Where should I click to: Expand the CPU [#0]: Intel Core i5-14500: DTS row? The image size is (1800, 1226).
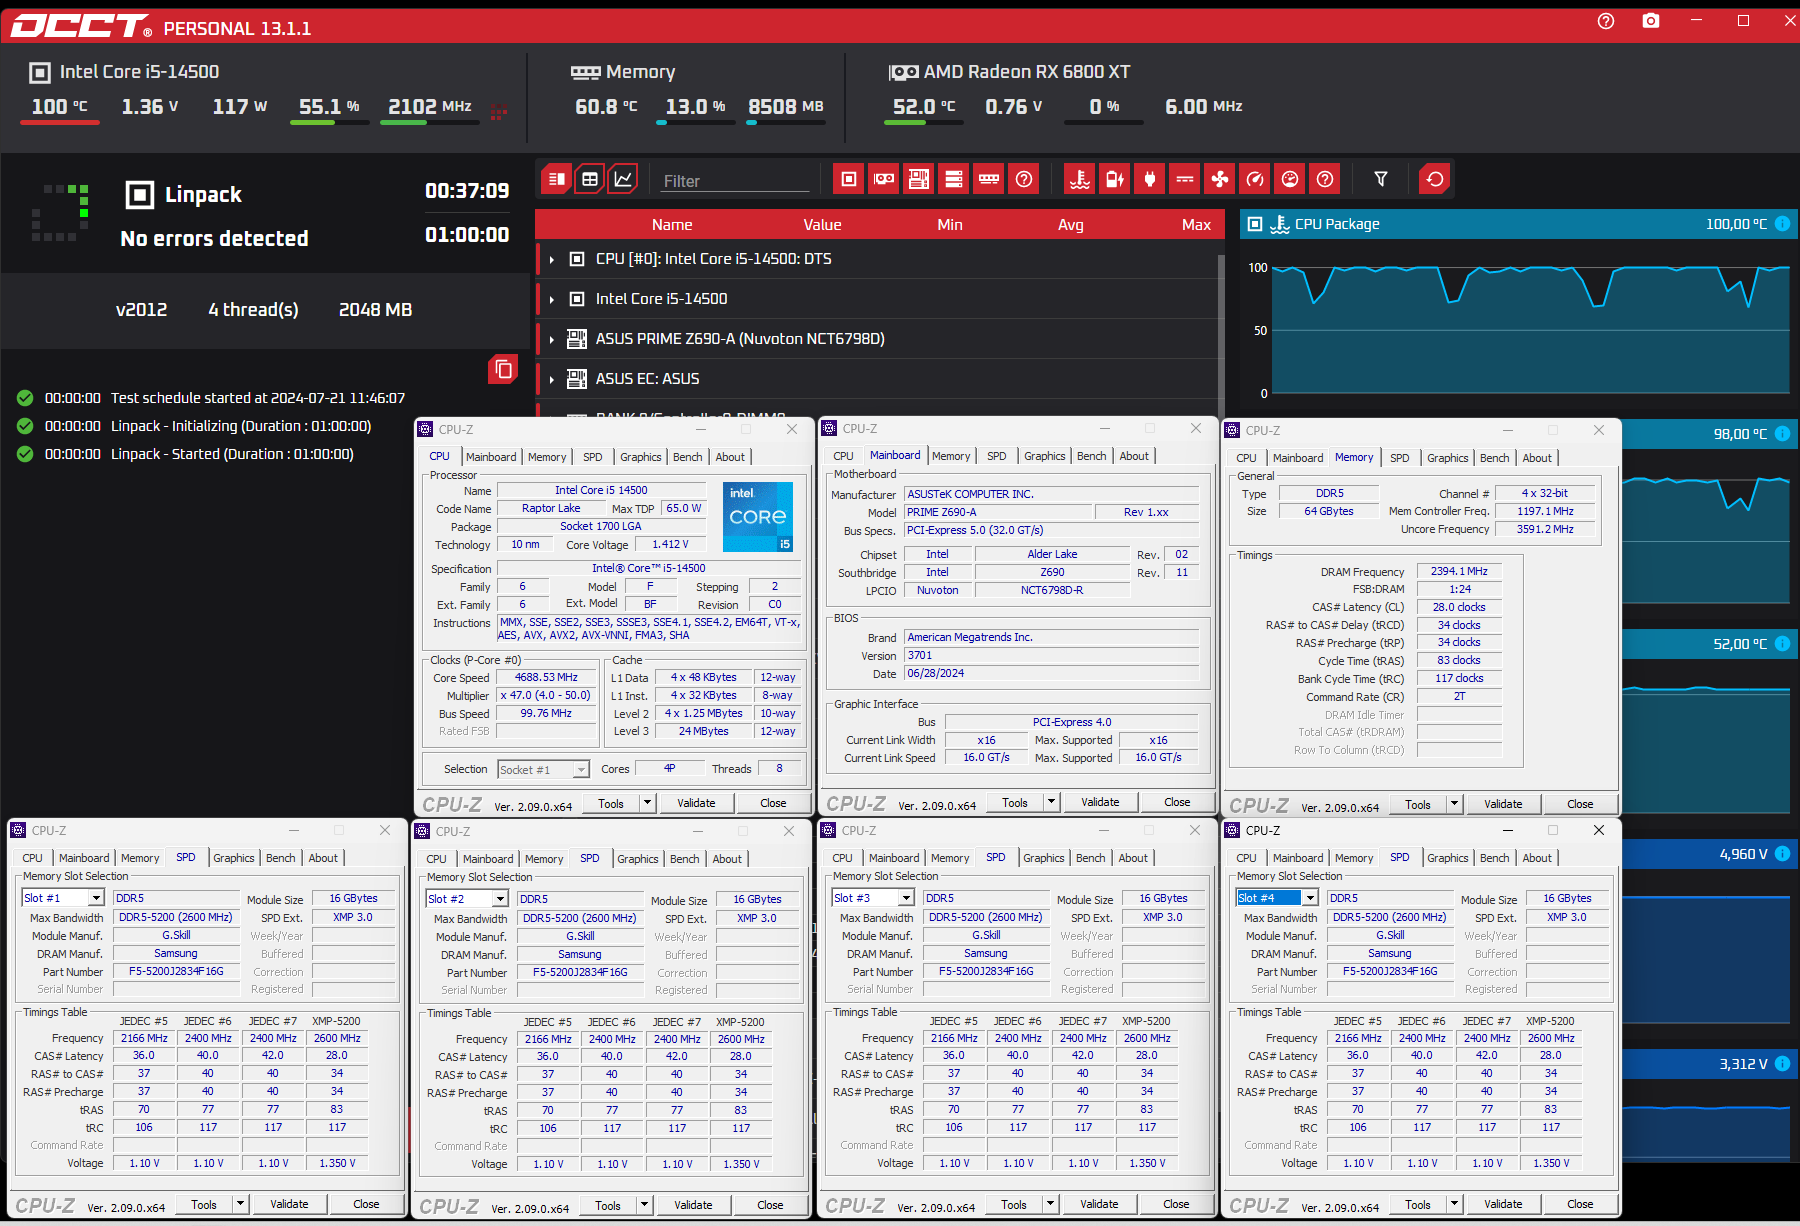click(x=551, y=259)
